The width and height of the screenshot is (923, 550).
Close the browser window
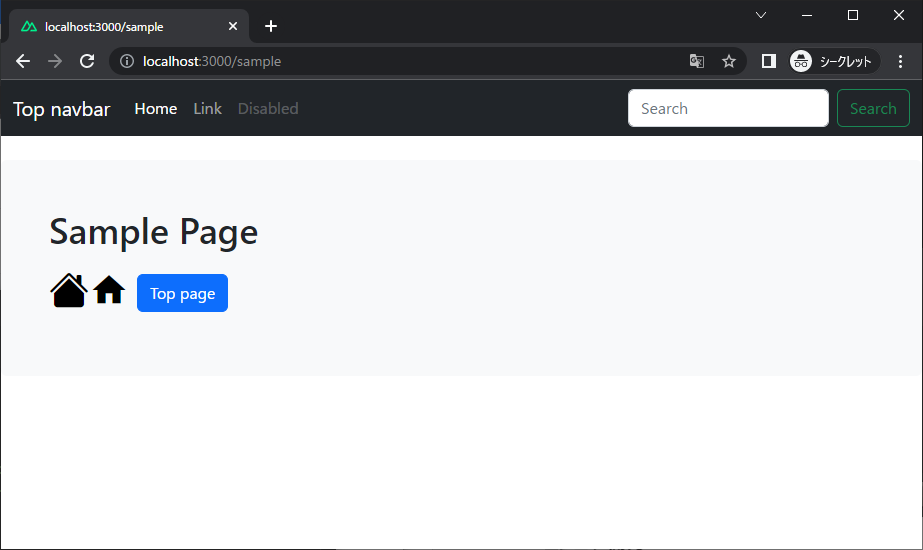tap(898, 15)
